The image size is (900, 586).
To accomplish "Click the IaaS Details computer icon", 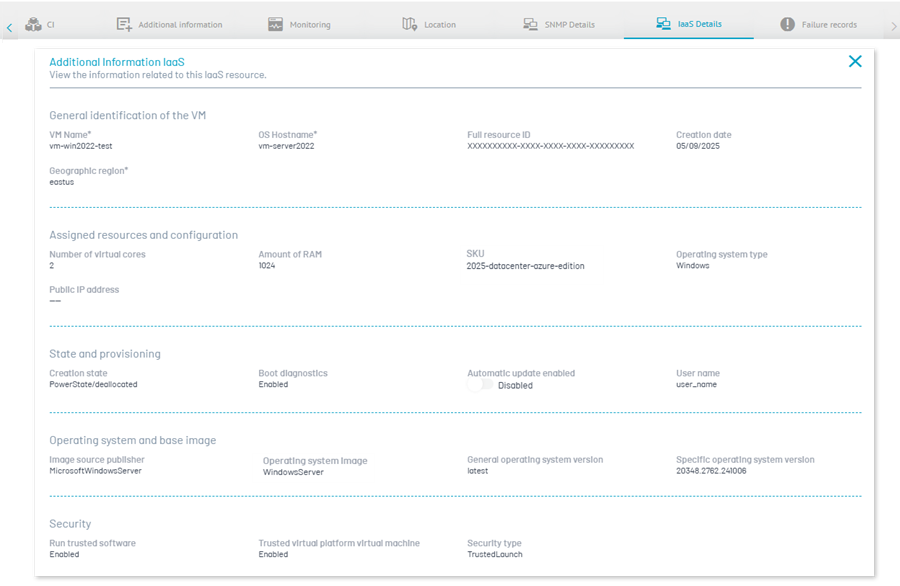I will [x=663, y=23].
